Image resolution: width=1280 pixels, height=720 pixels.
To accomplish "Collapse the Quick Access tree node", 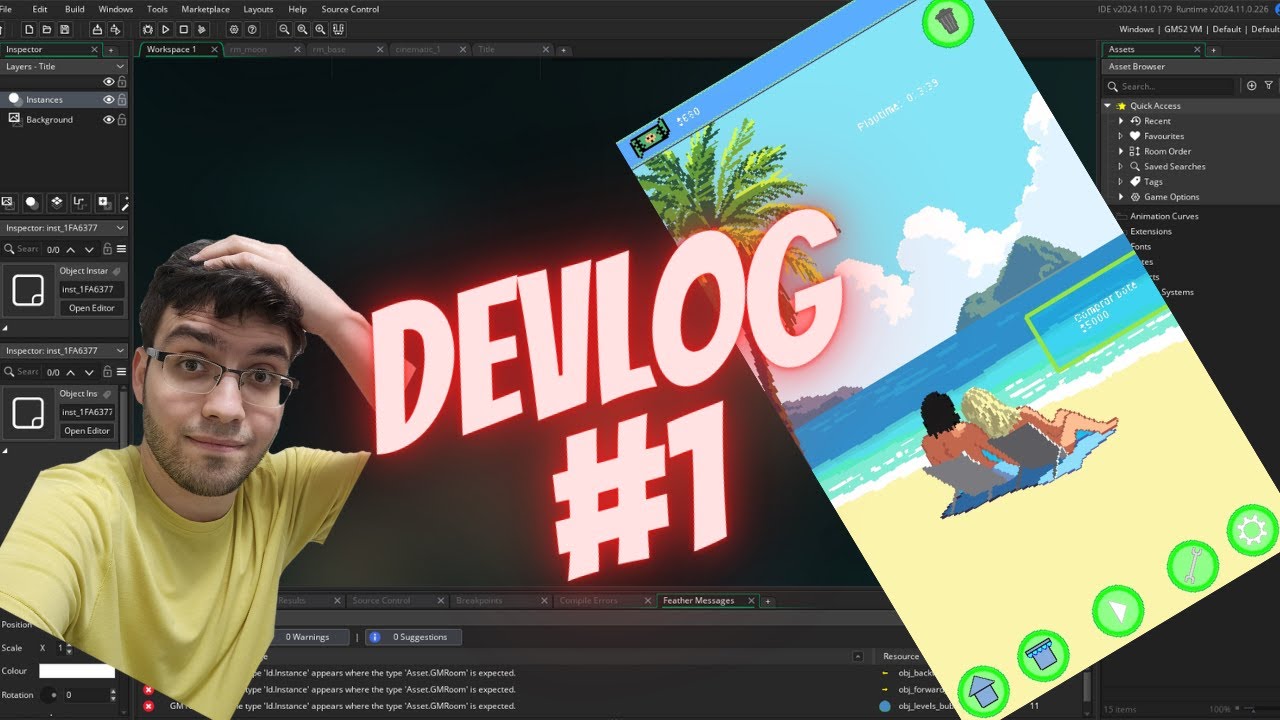I will pyautogui.click(x=1108, y=106).
